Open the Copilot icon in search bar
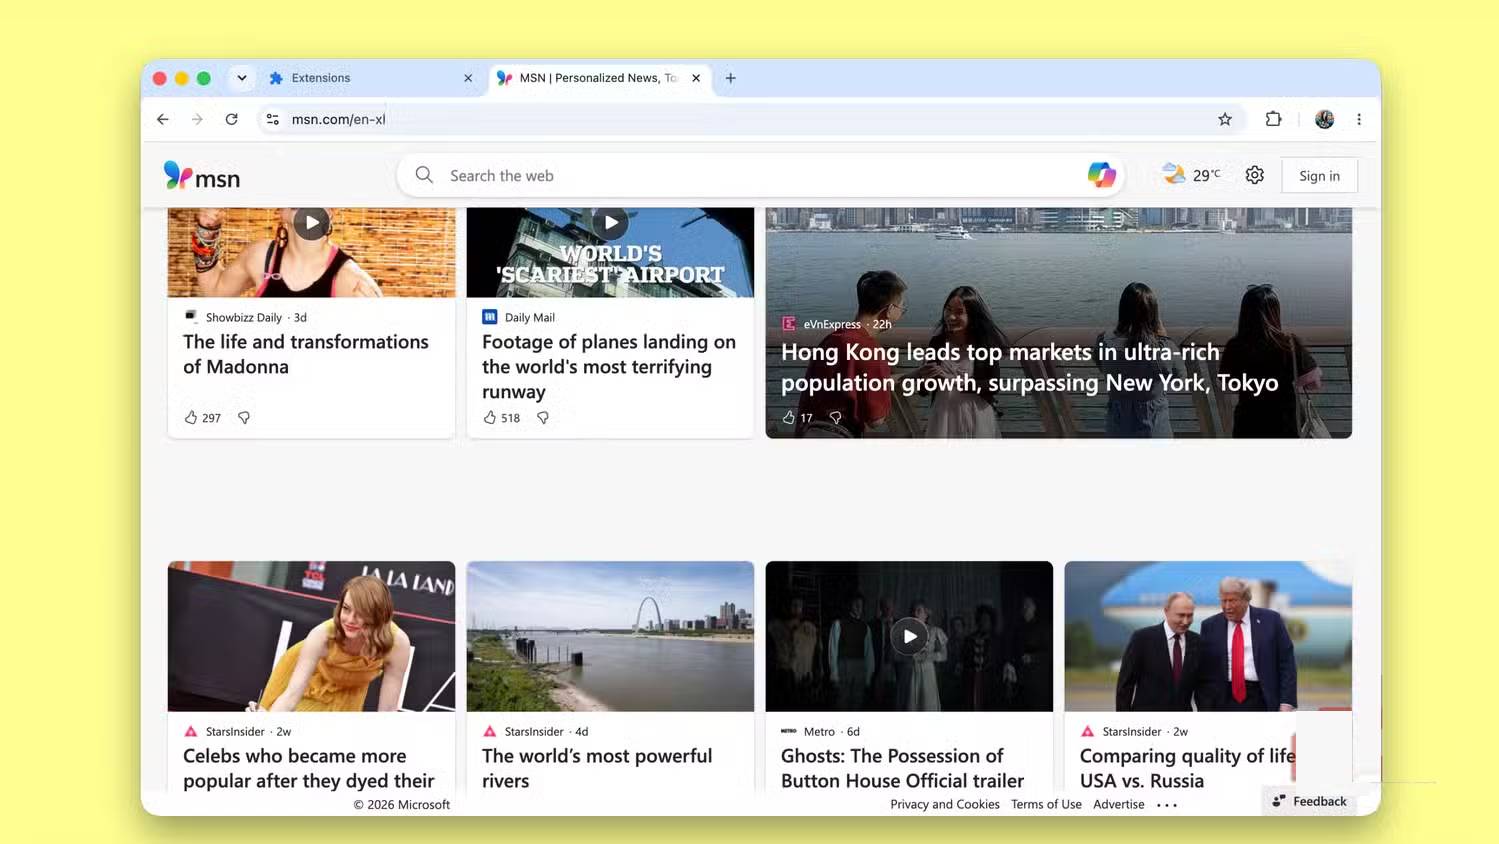 (1101, 175)
